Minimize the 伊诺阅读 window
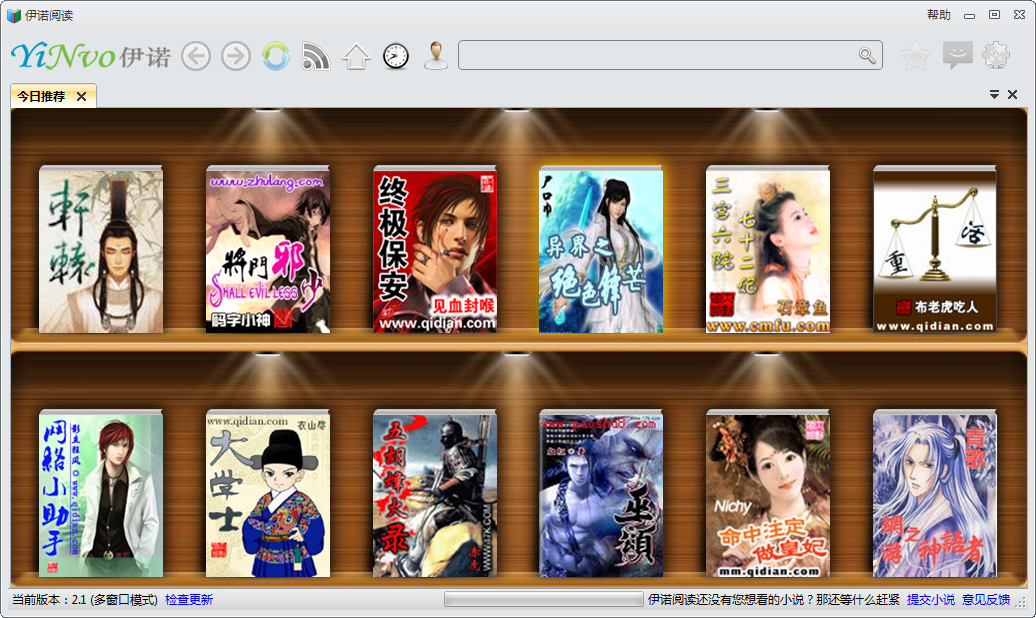Image resolution: width=1036 pixels, height=618 pixels. coord(969,15)
